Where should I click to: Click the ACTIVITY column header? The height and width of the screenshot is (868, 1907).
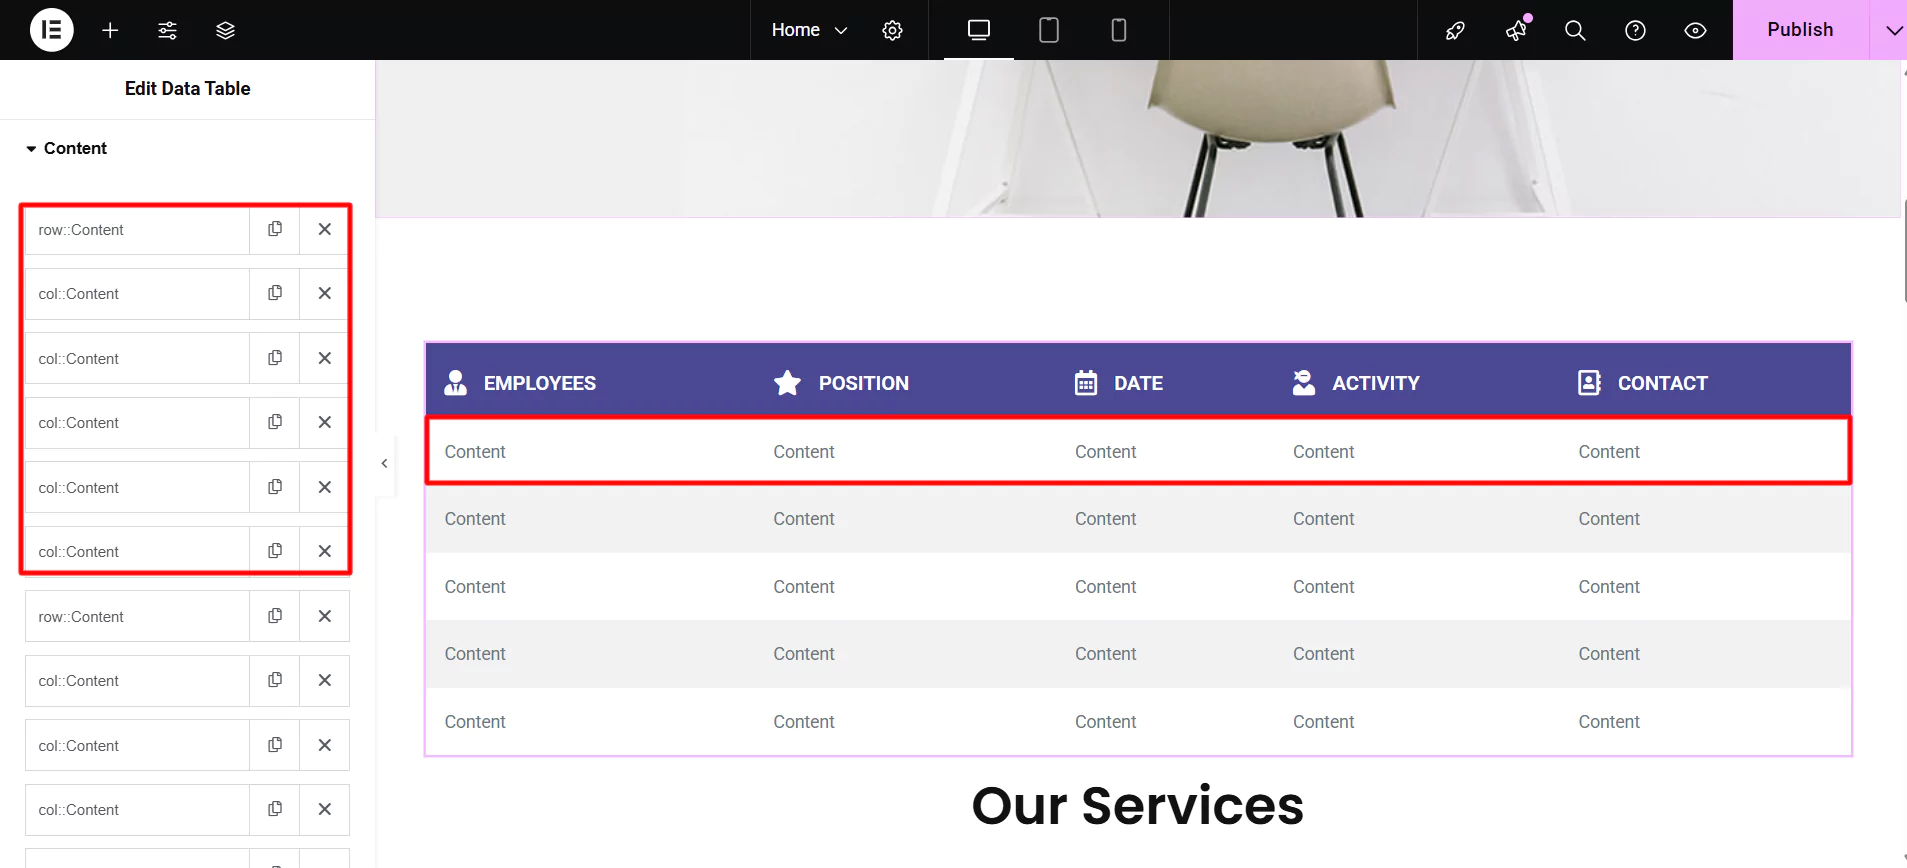1375,383
